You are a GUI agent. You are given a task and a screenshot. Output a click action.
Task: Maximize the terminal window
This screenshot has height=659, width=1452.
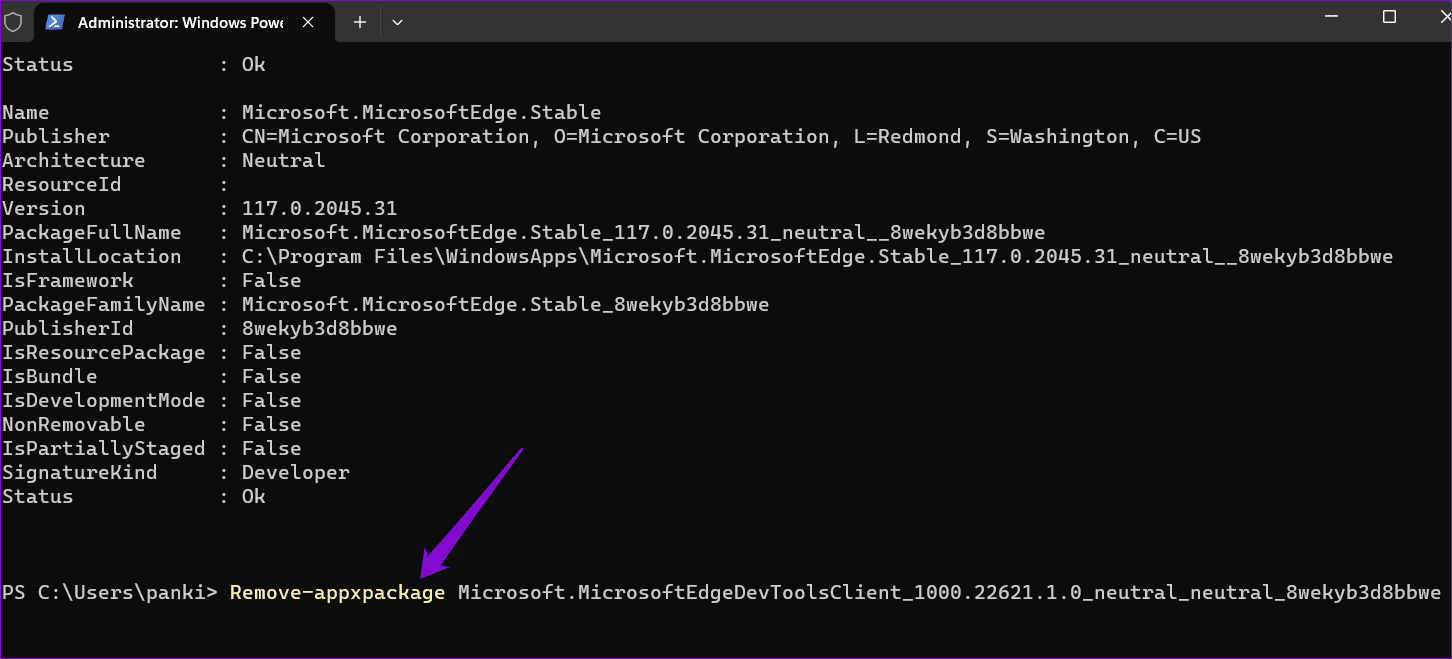tap(1390, 16)
